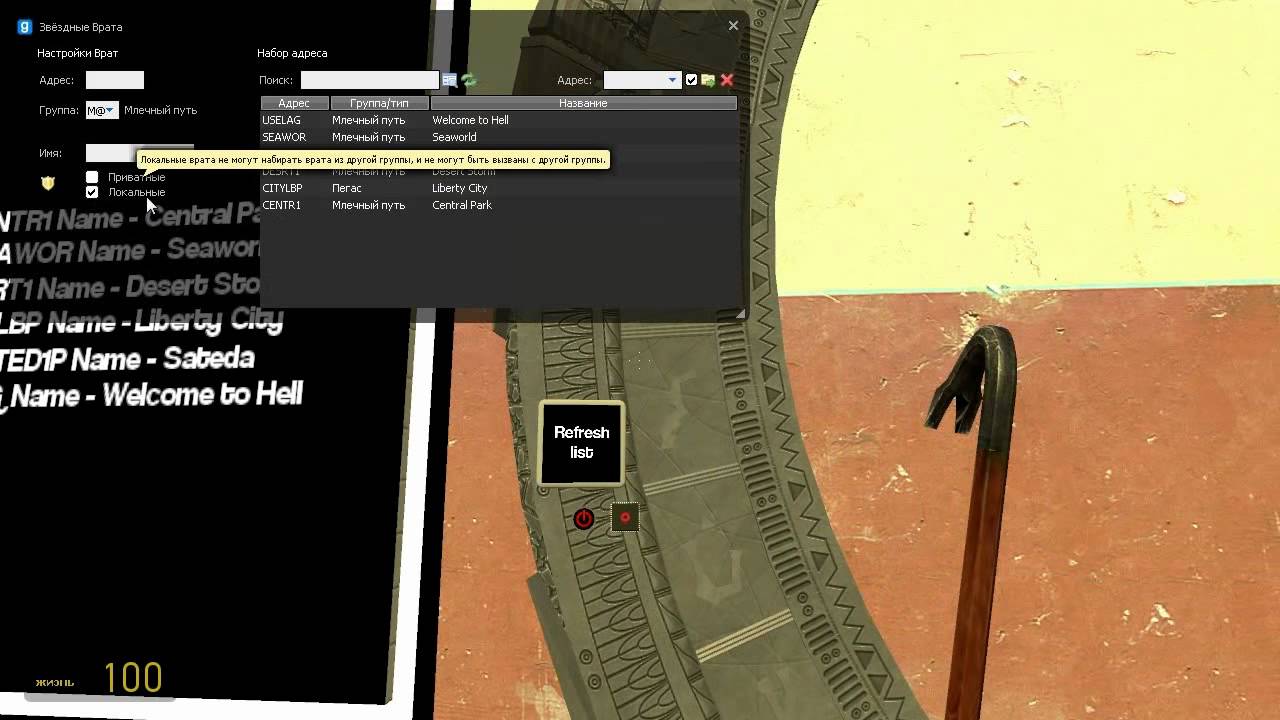Click the red X abort icon
Screen dimensions: 1280x720
727,80
